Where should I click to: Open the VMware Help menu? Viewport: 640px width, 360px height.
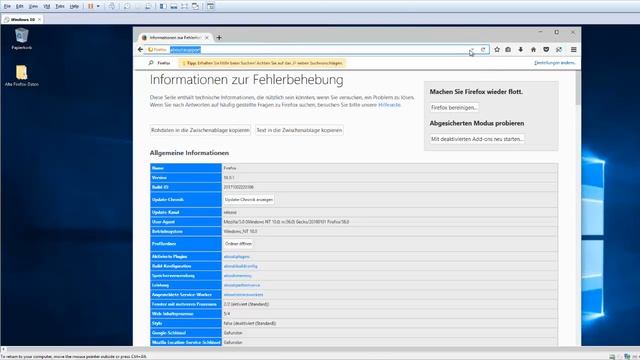pos(74,7)
